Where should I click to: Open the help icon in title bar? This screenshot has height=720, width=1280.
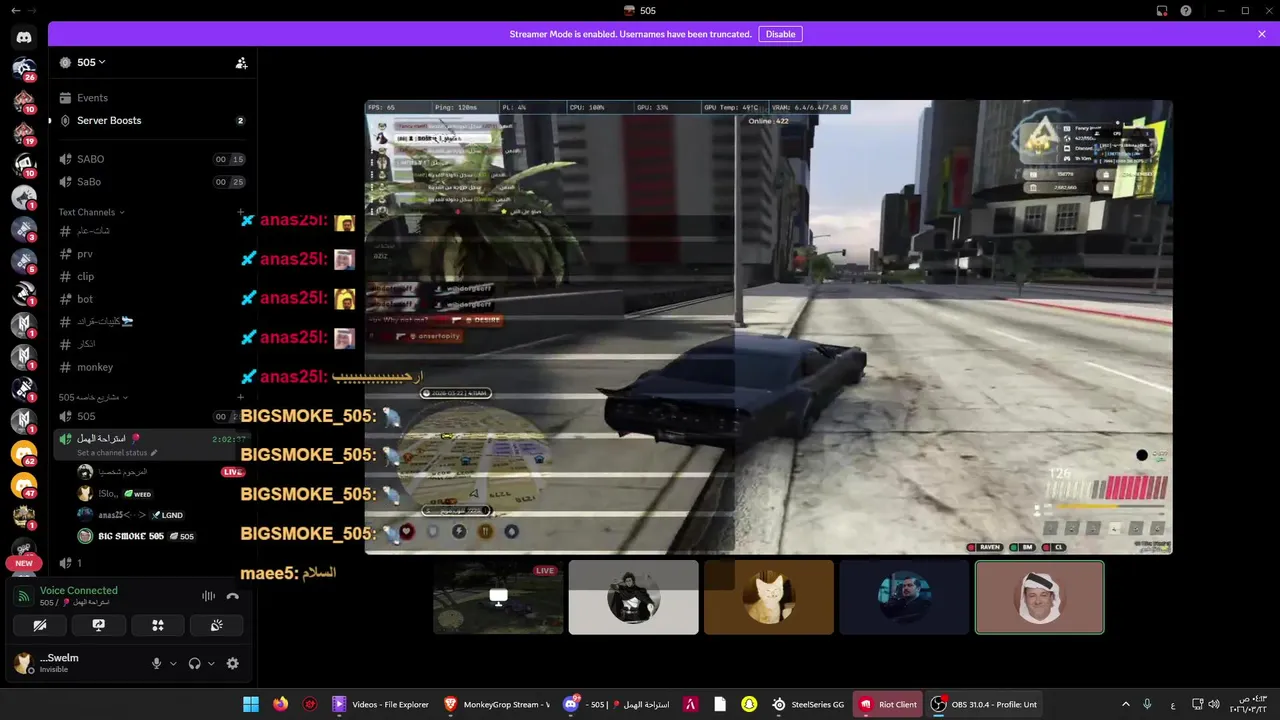coord(1186,11)
